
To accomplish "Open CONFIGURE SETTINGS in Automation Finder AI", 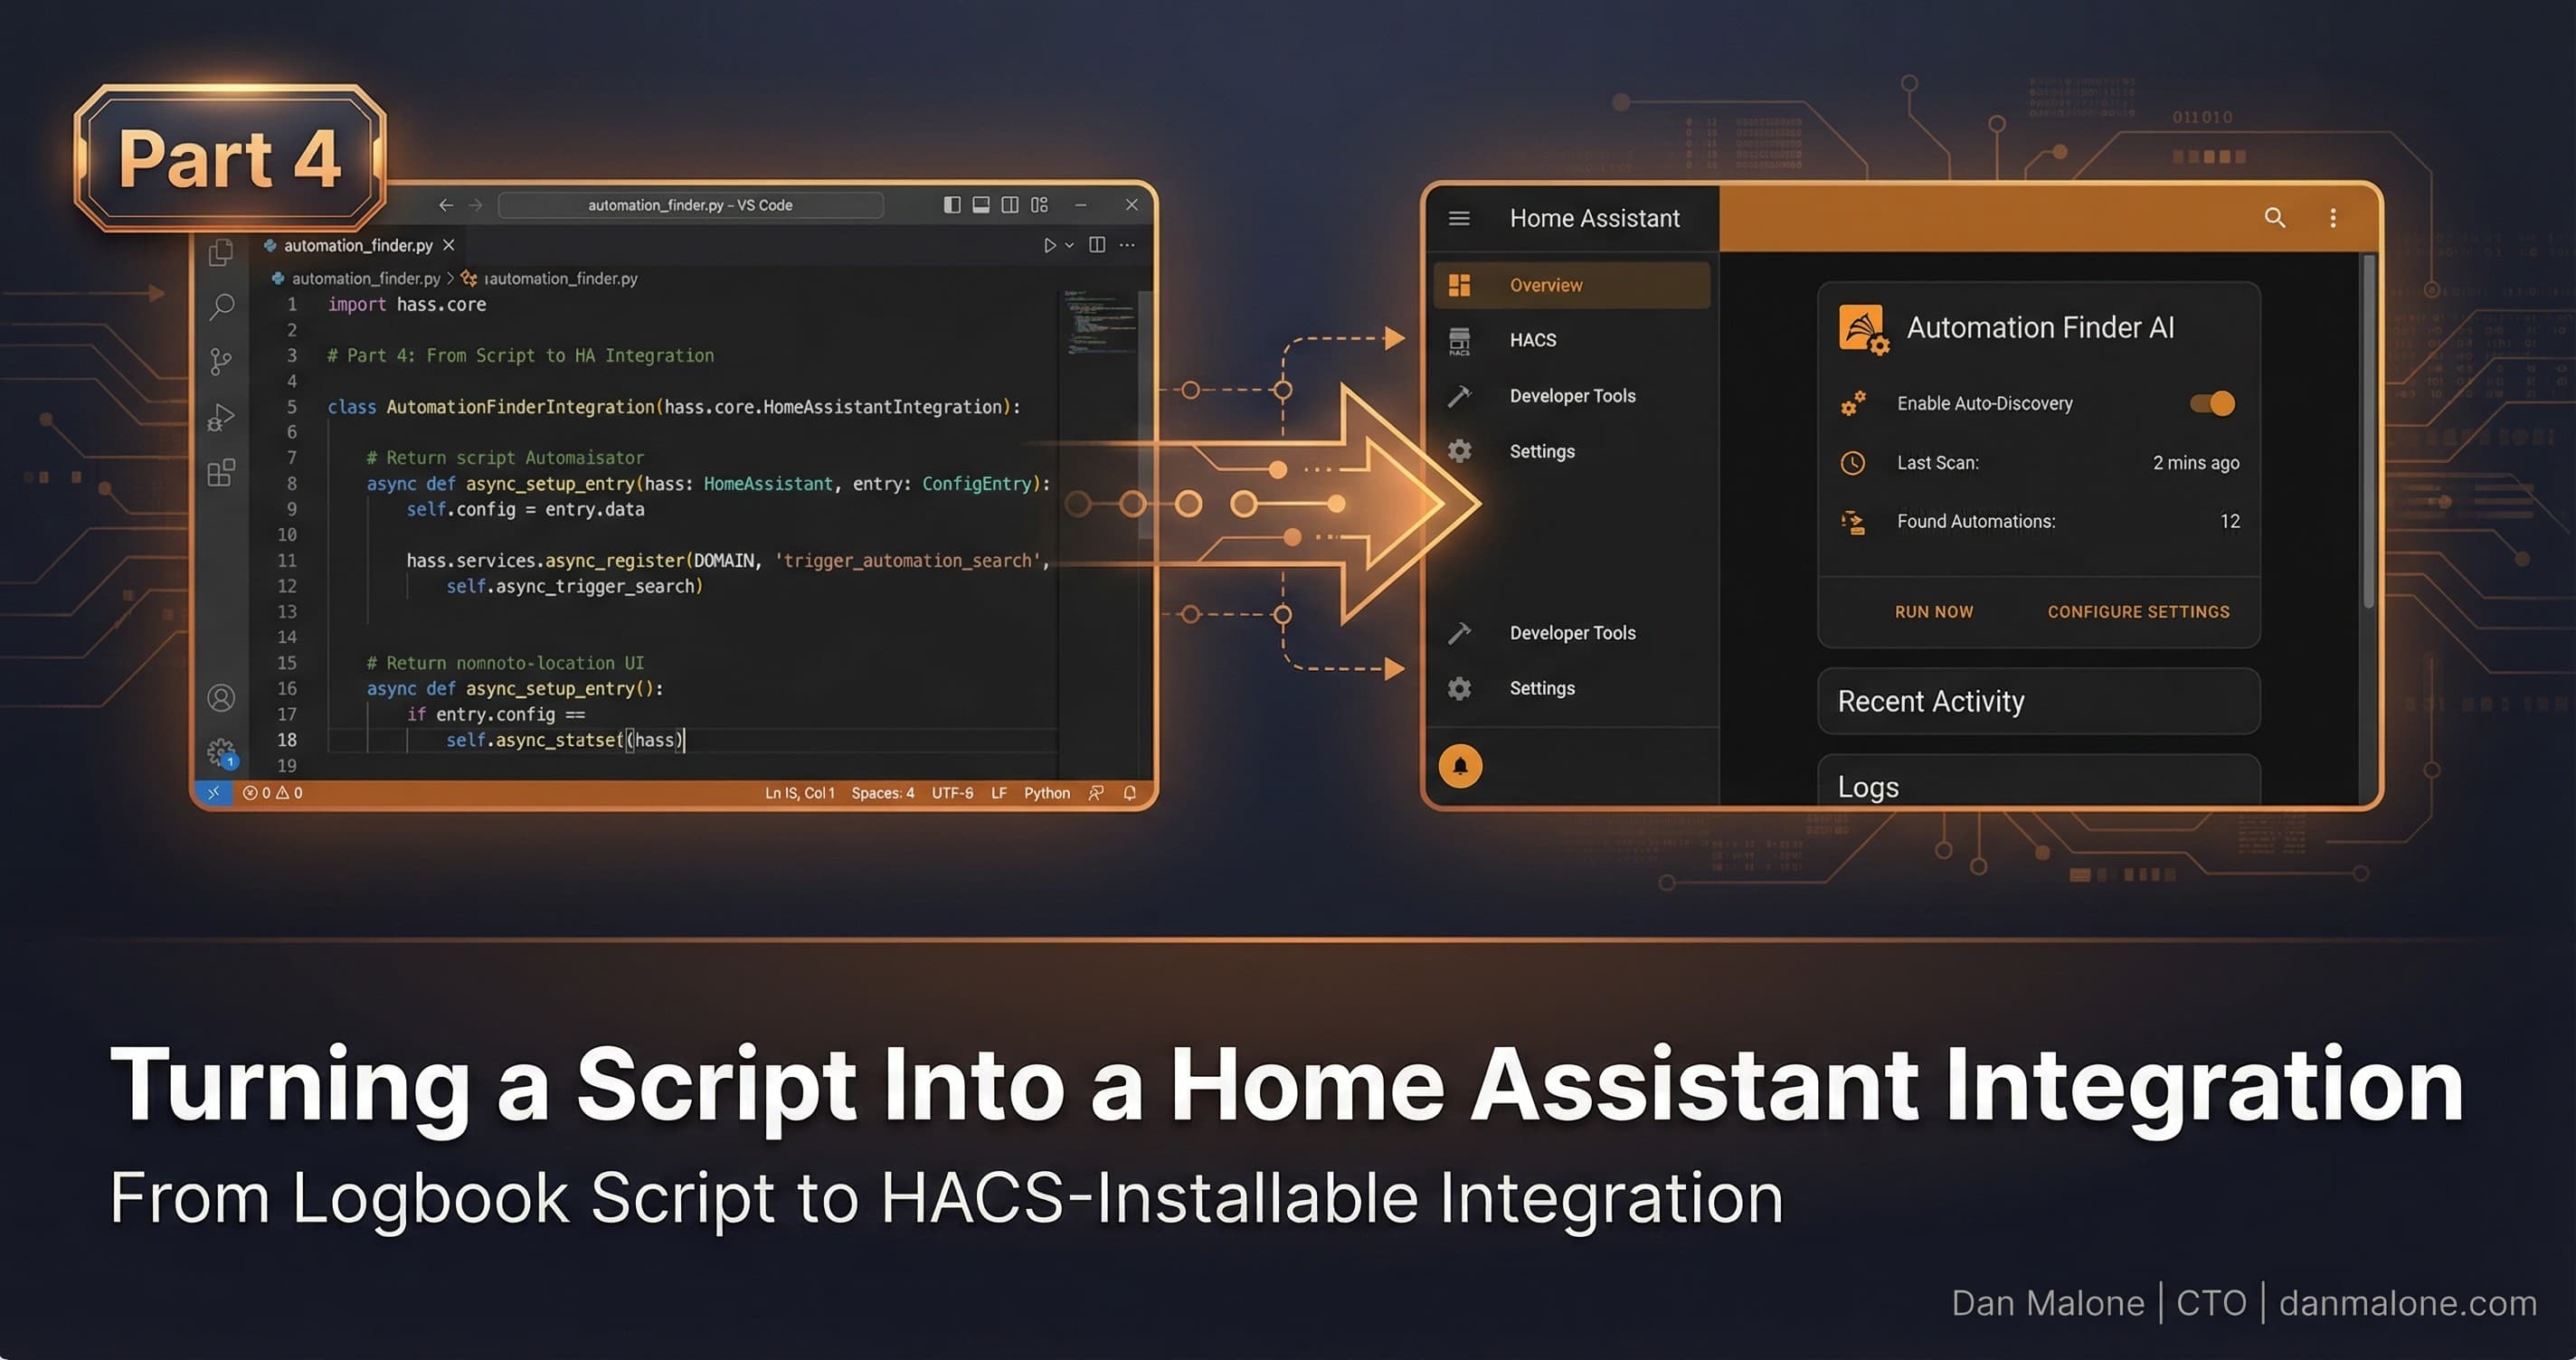I will point(2138,611).
